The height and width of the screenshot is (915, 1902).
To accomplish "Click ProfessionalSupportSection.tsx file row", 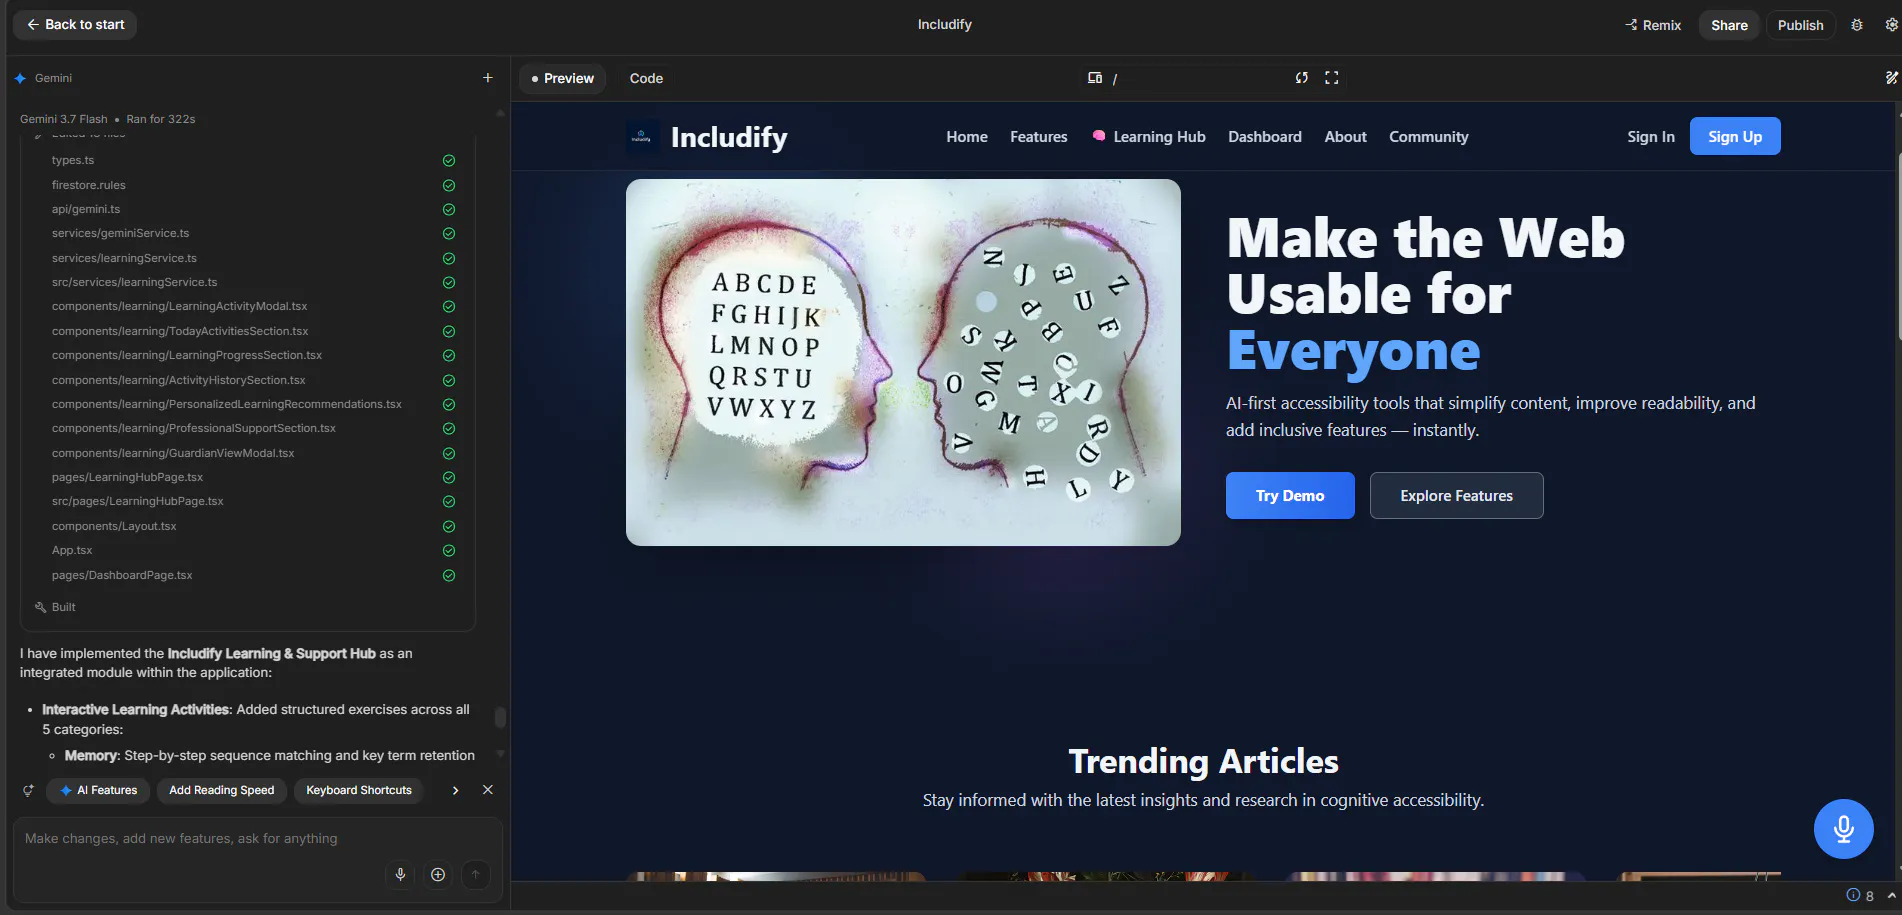I will click(x=193, y=429).
